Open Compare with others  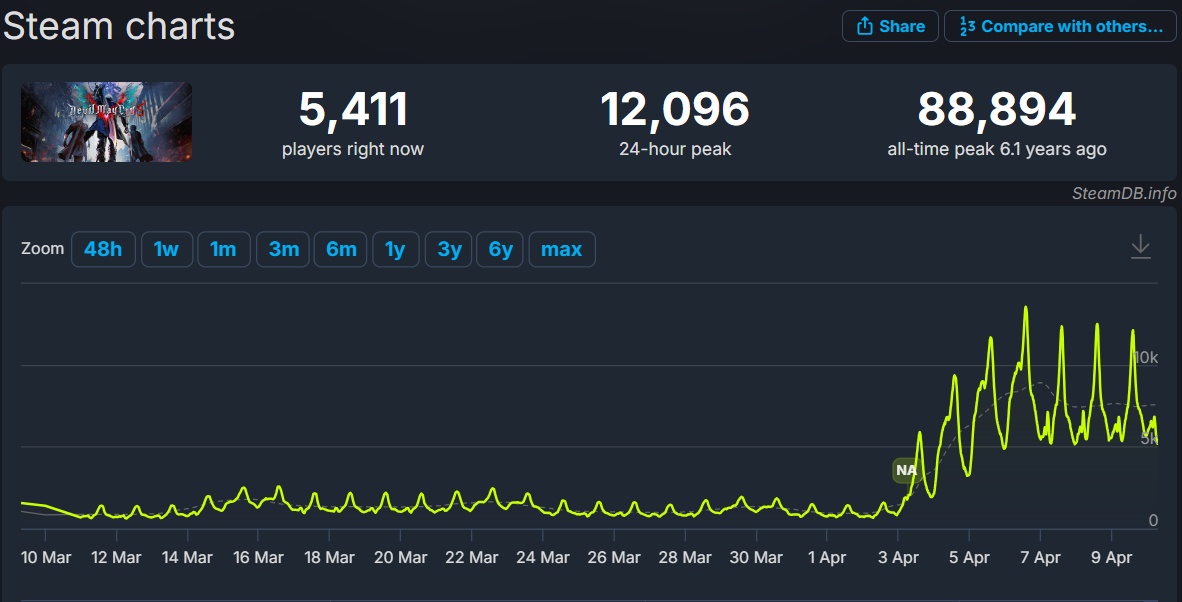coord(1060,26)
